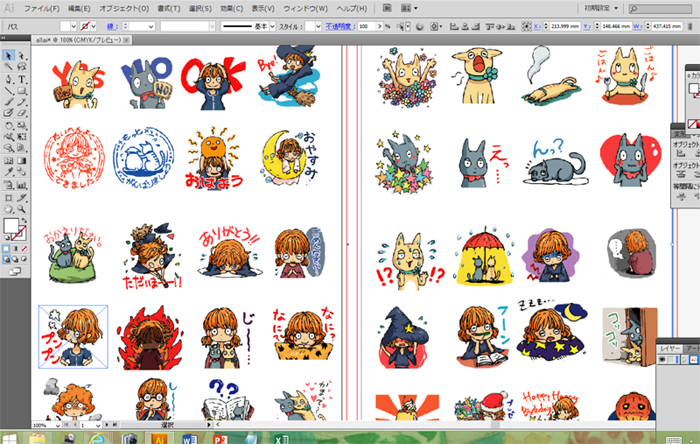
Task: Open the 書式(T) menu
Action: click(x=169, y=8)
